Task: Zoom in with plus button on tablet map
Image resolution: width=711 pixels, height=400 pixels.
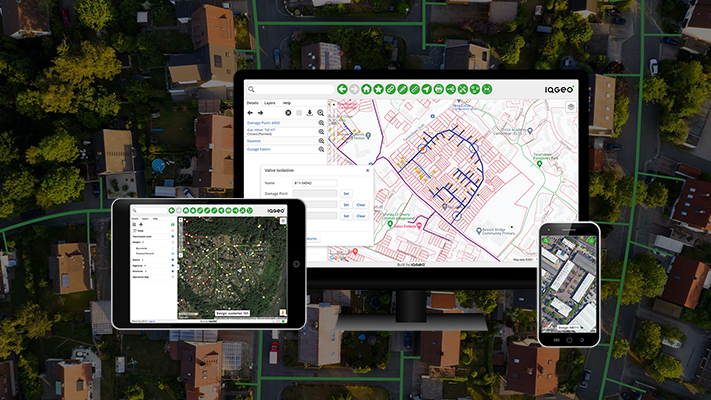Action: (x=181, y=220)
